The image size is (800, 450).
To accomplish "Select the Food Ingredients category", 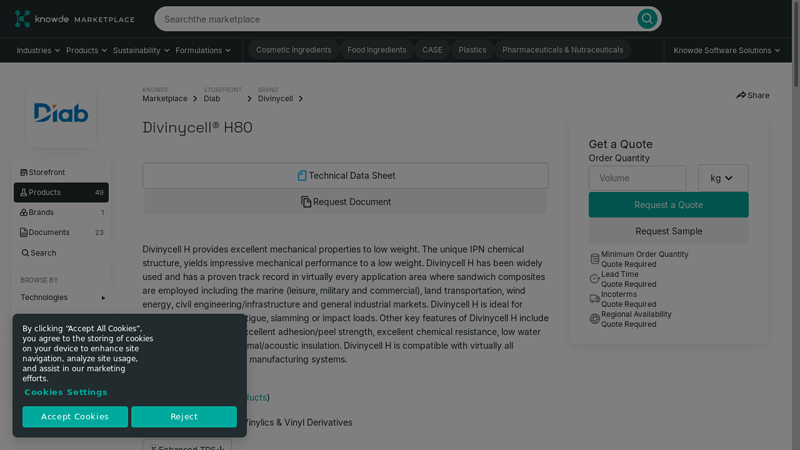I will click(377, 49).
